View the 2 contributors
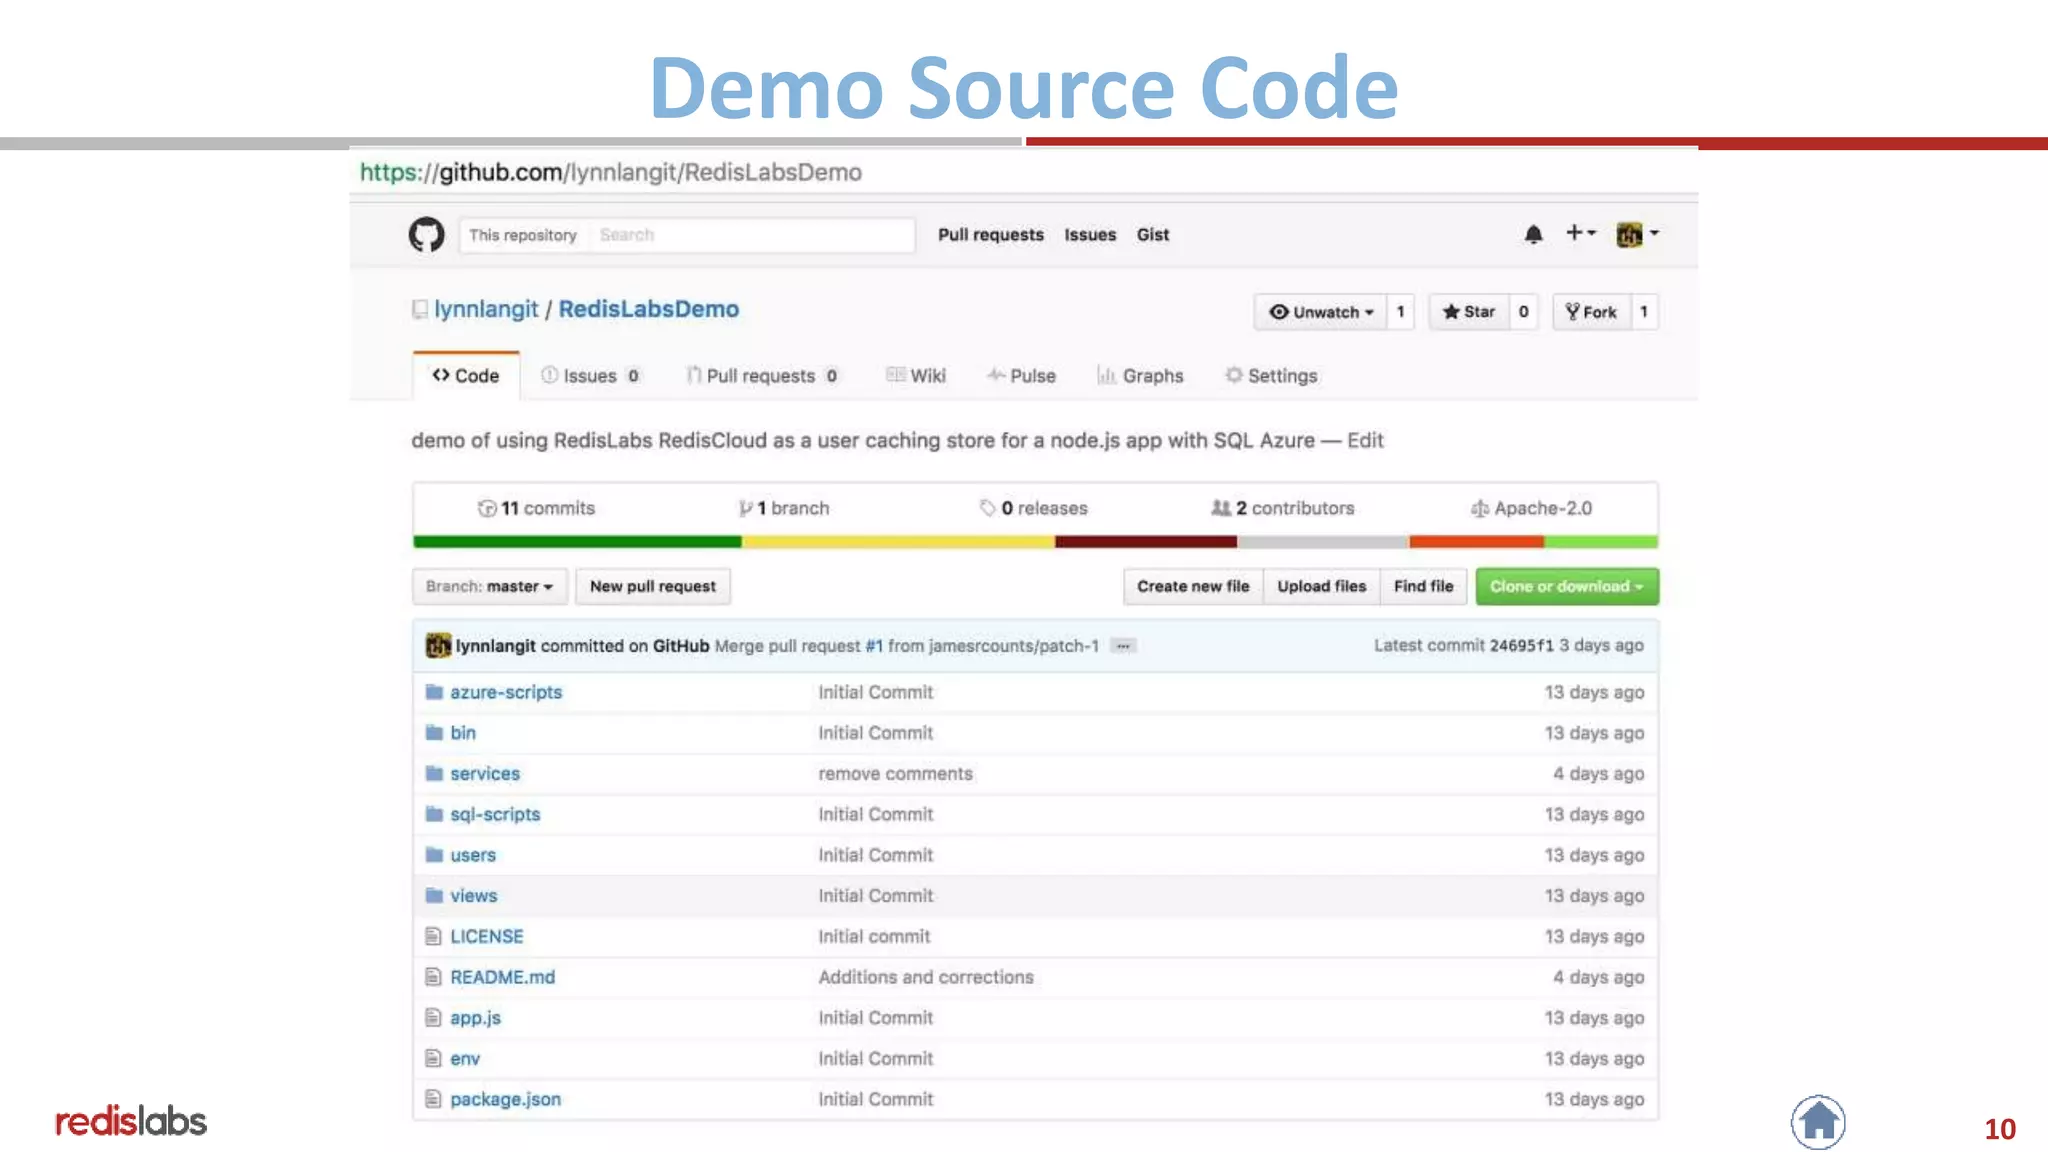Screen dimensions: 2048x1152 [x=1283, y=509]
